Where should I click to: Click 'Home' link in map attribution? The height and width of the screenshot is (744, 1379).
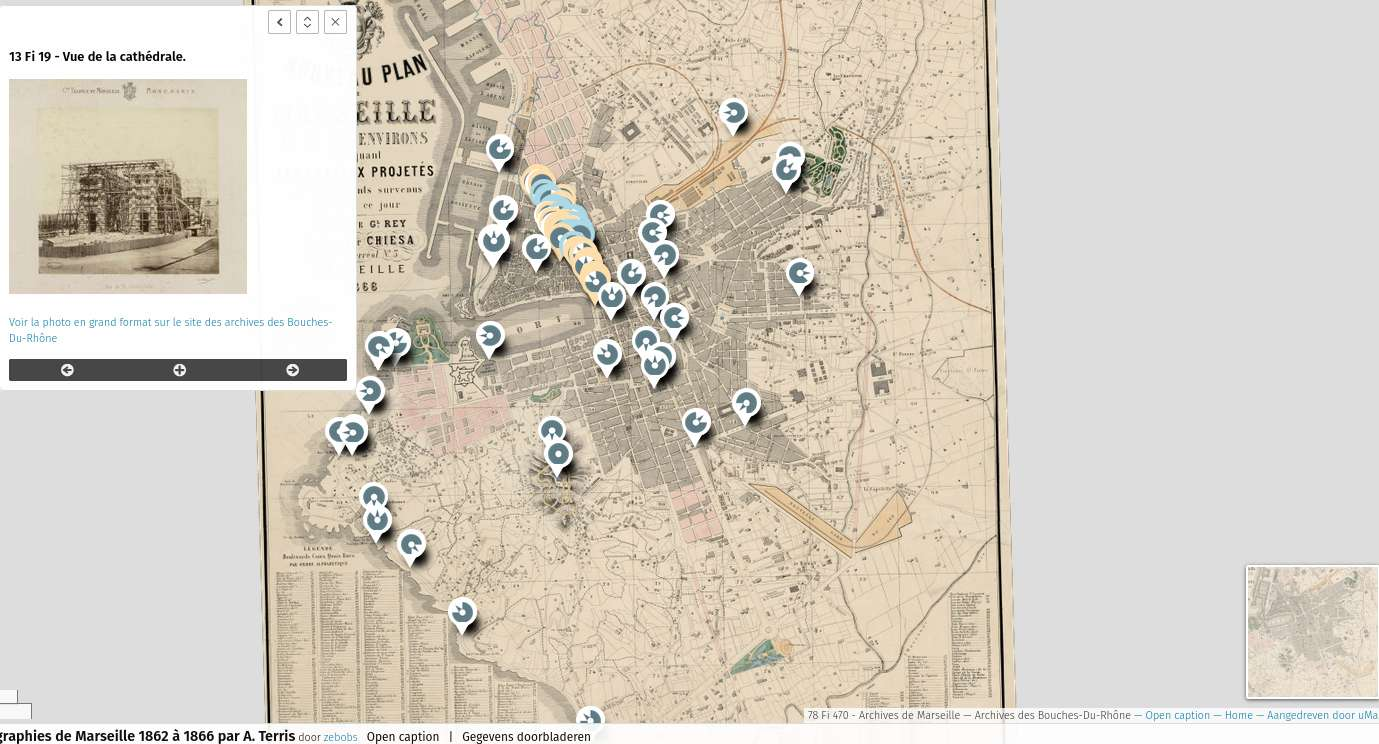pyautogui.click(x=1238, y=715)
